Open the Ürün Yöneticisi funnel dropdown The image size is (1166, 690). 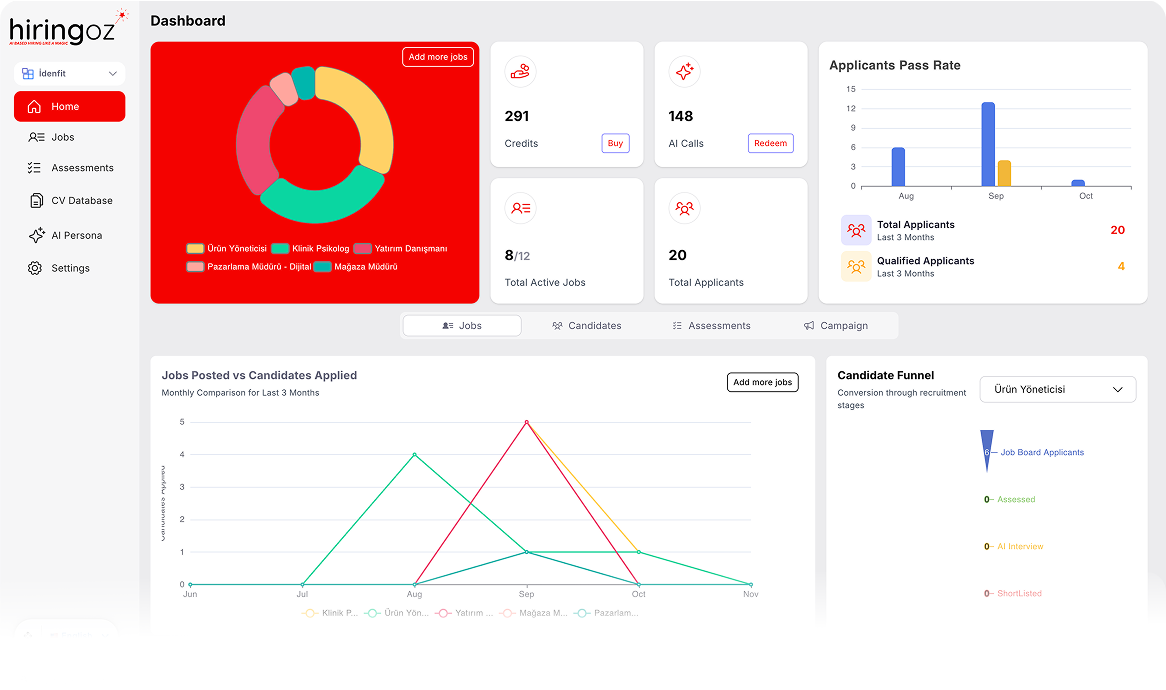pyautogui.click(x=1057, y=390)
